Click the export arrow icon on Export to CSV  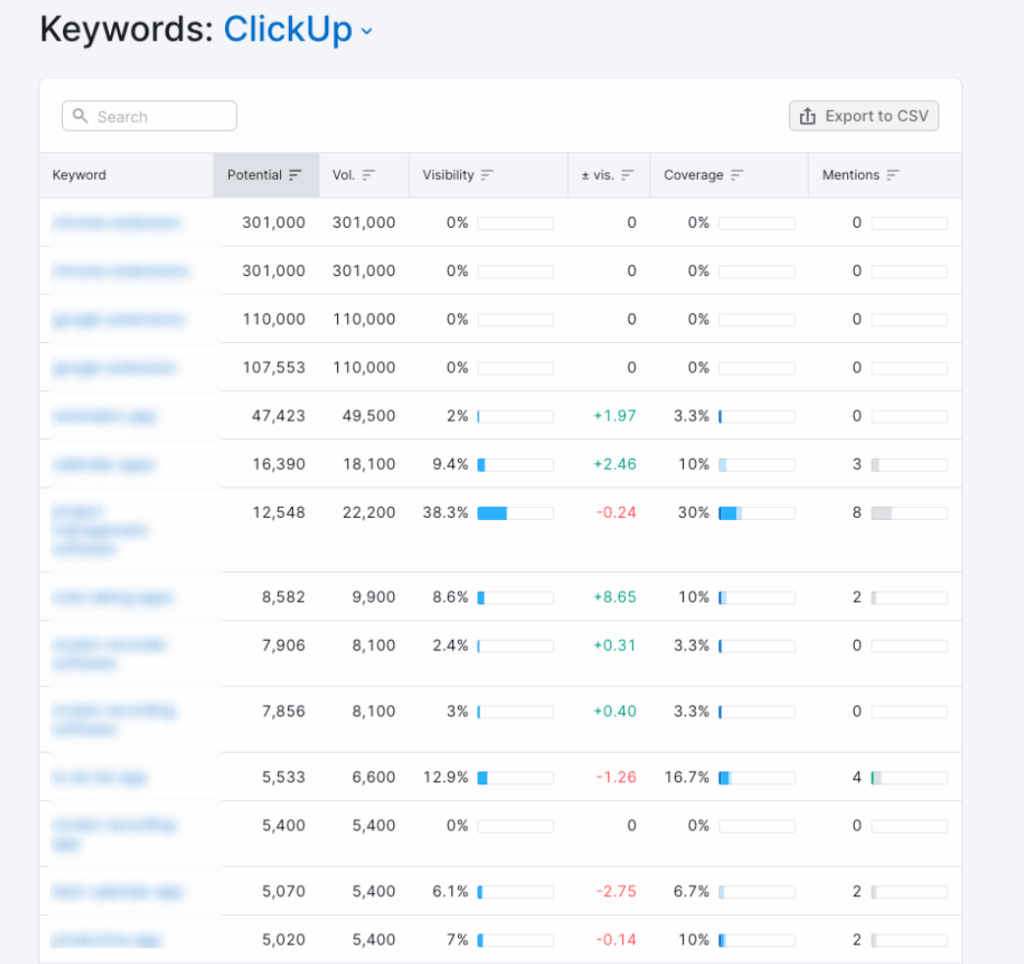point(807,115)
